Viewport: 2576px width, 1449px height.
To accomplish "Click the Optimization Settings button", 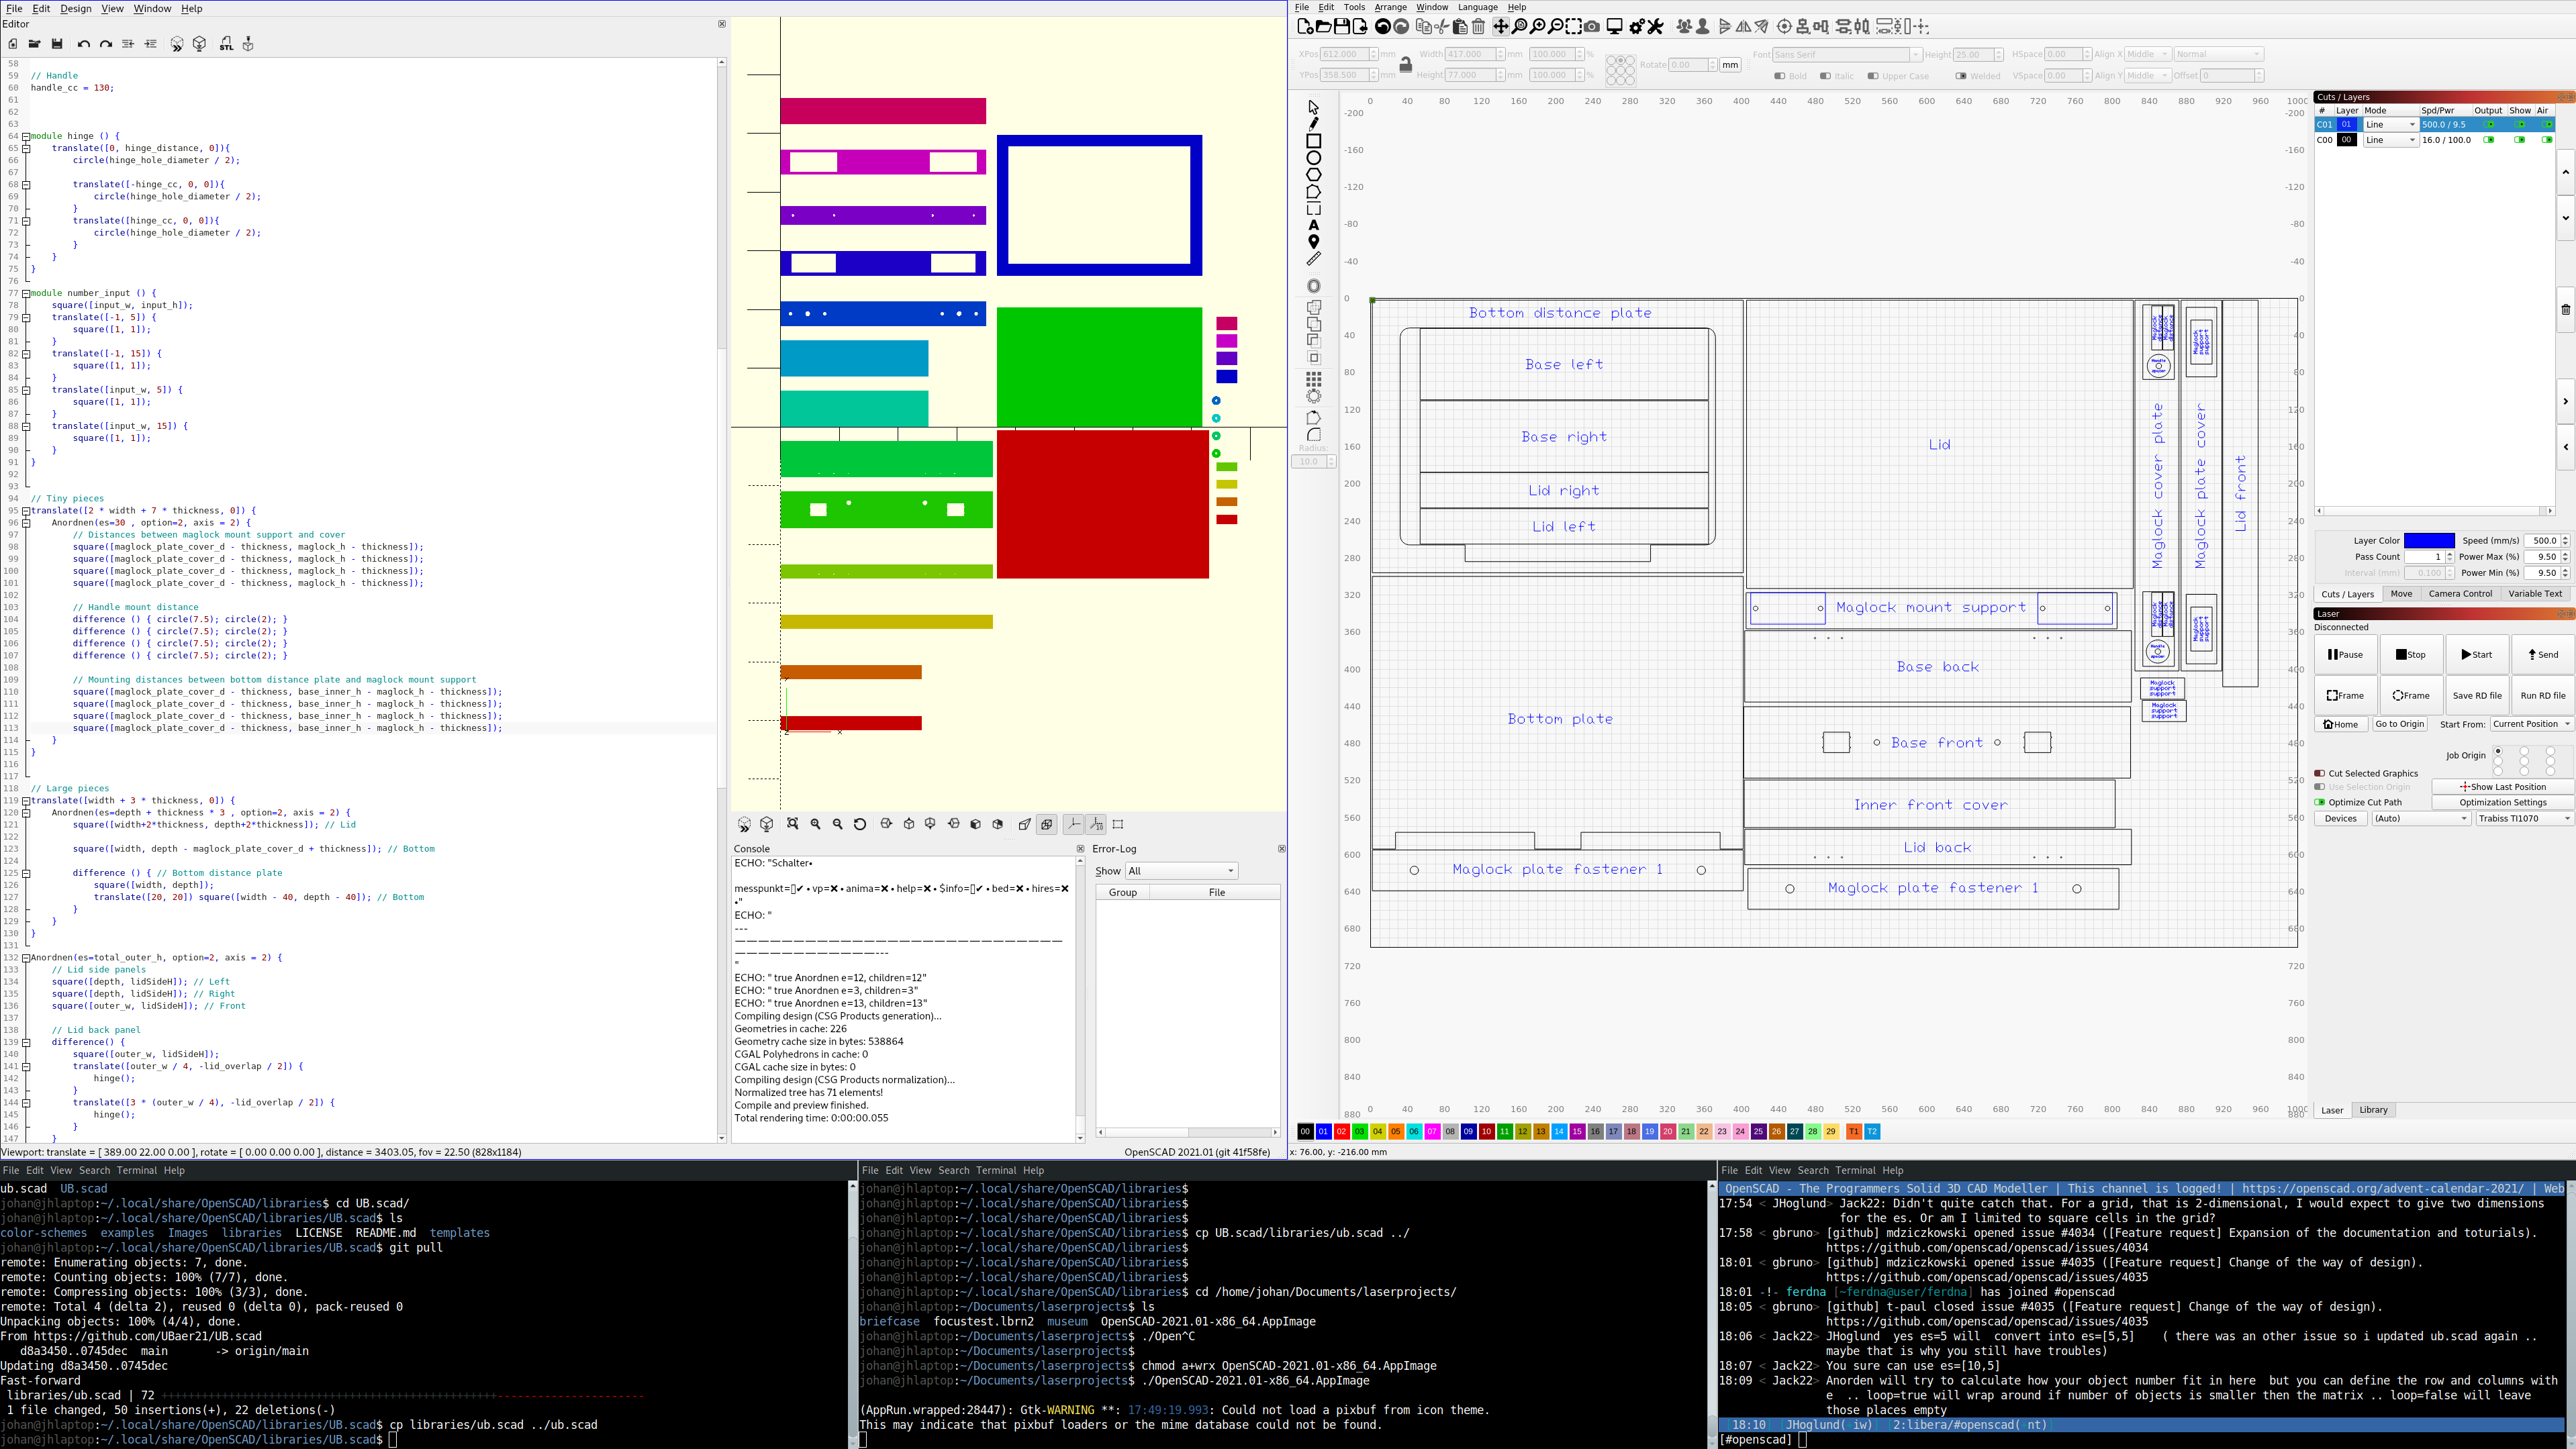I will (2502, 802).
